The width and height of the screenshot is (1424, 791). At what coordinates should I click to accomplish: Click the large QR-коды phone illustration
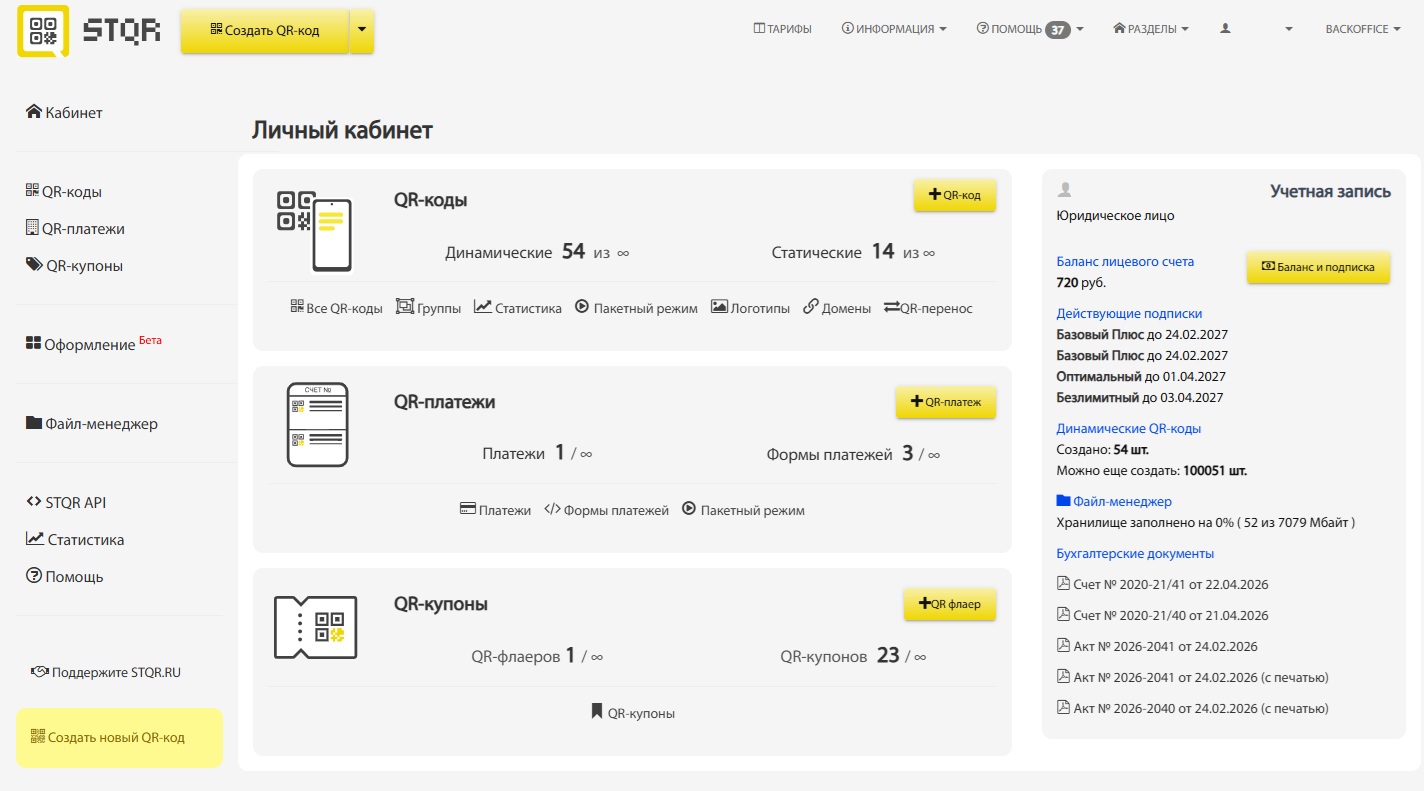coord(314,231)
